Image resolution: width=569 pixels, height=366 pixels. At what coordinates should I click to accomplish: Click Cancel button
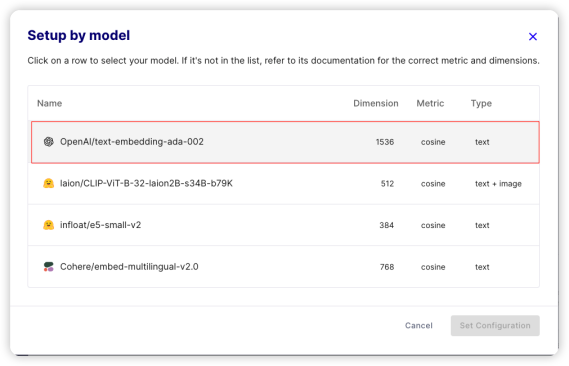pyautogui.click(x=419, y=325)
